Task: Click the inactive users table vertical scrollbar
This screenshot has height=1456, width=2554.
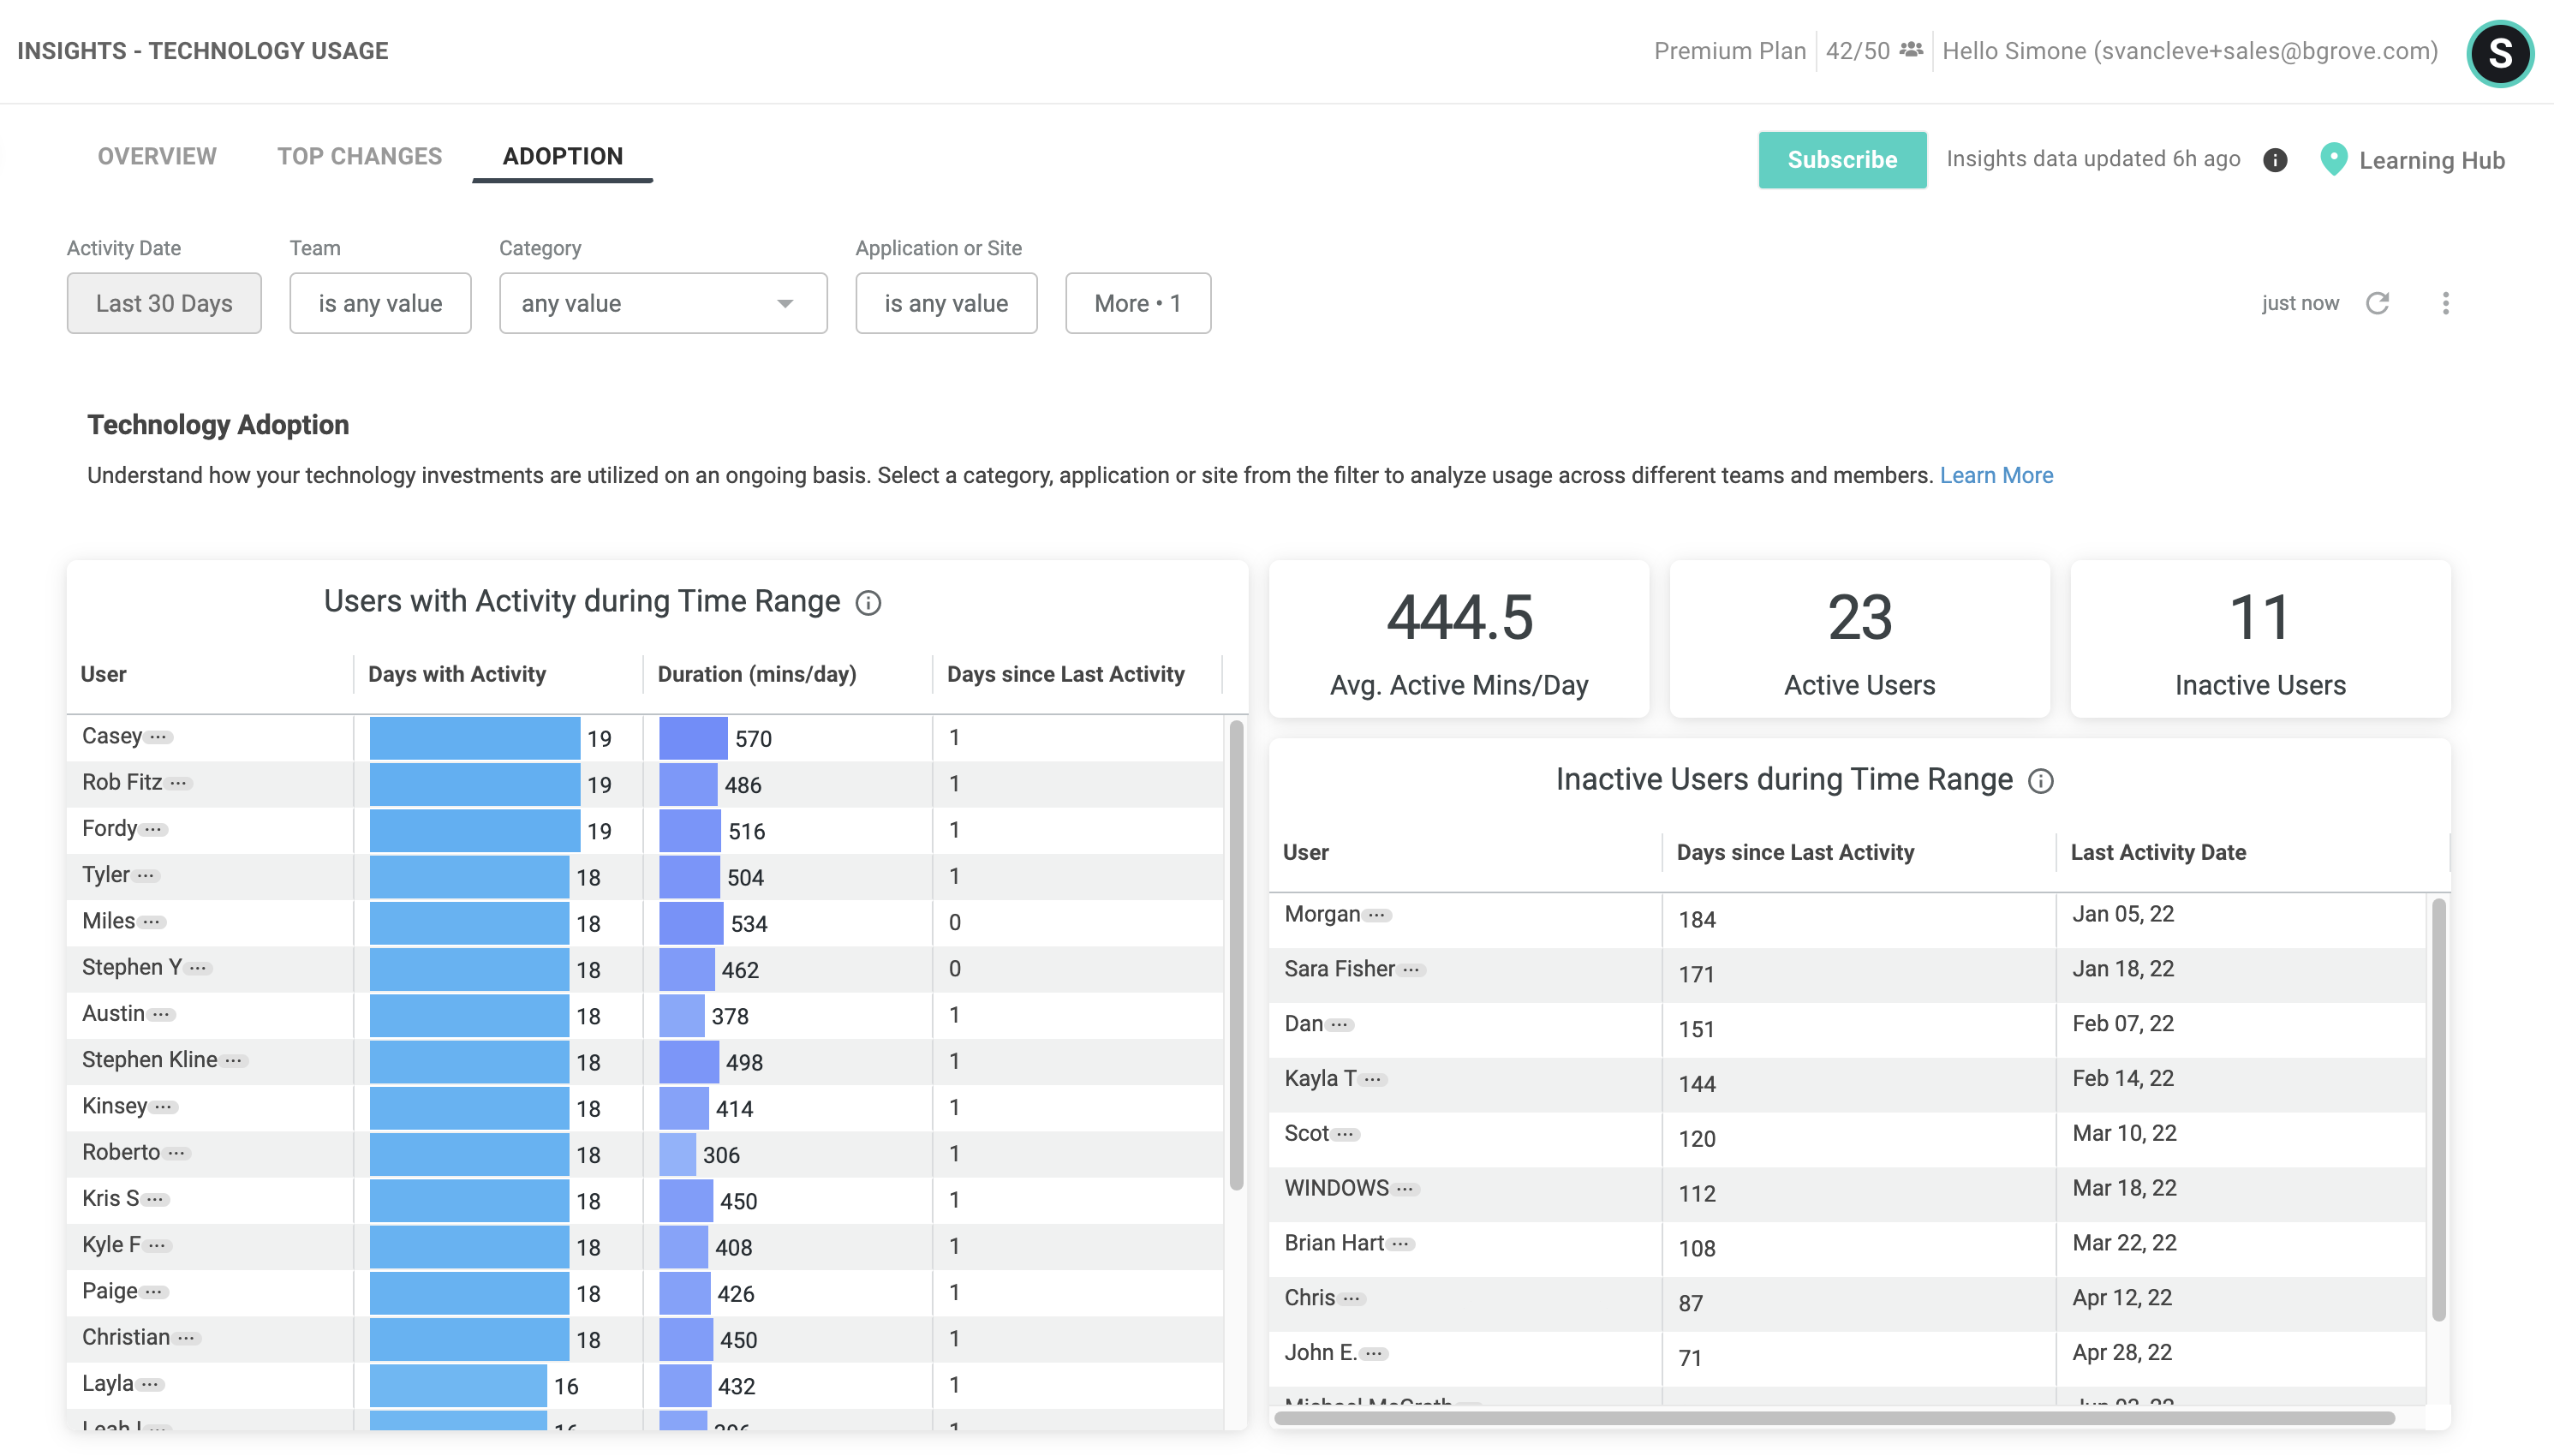Action: (x=2438, y=1110)
